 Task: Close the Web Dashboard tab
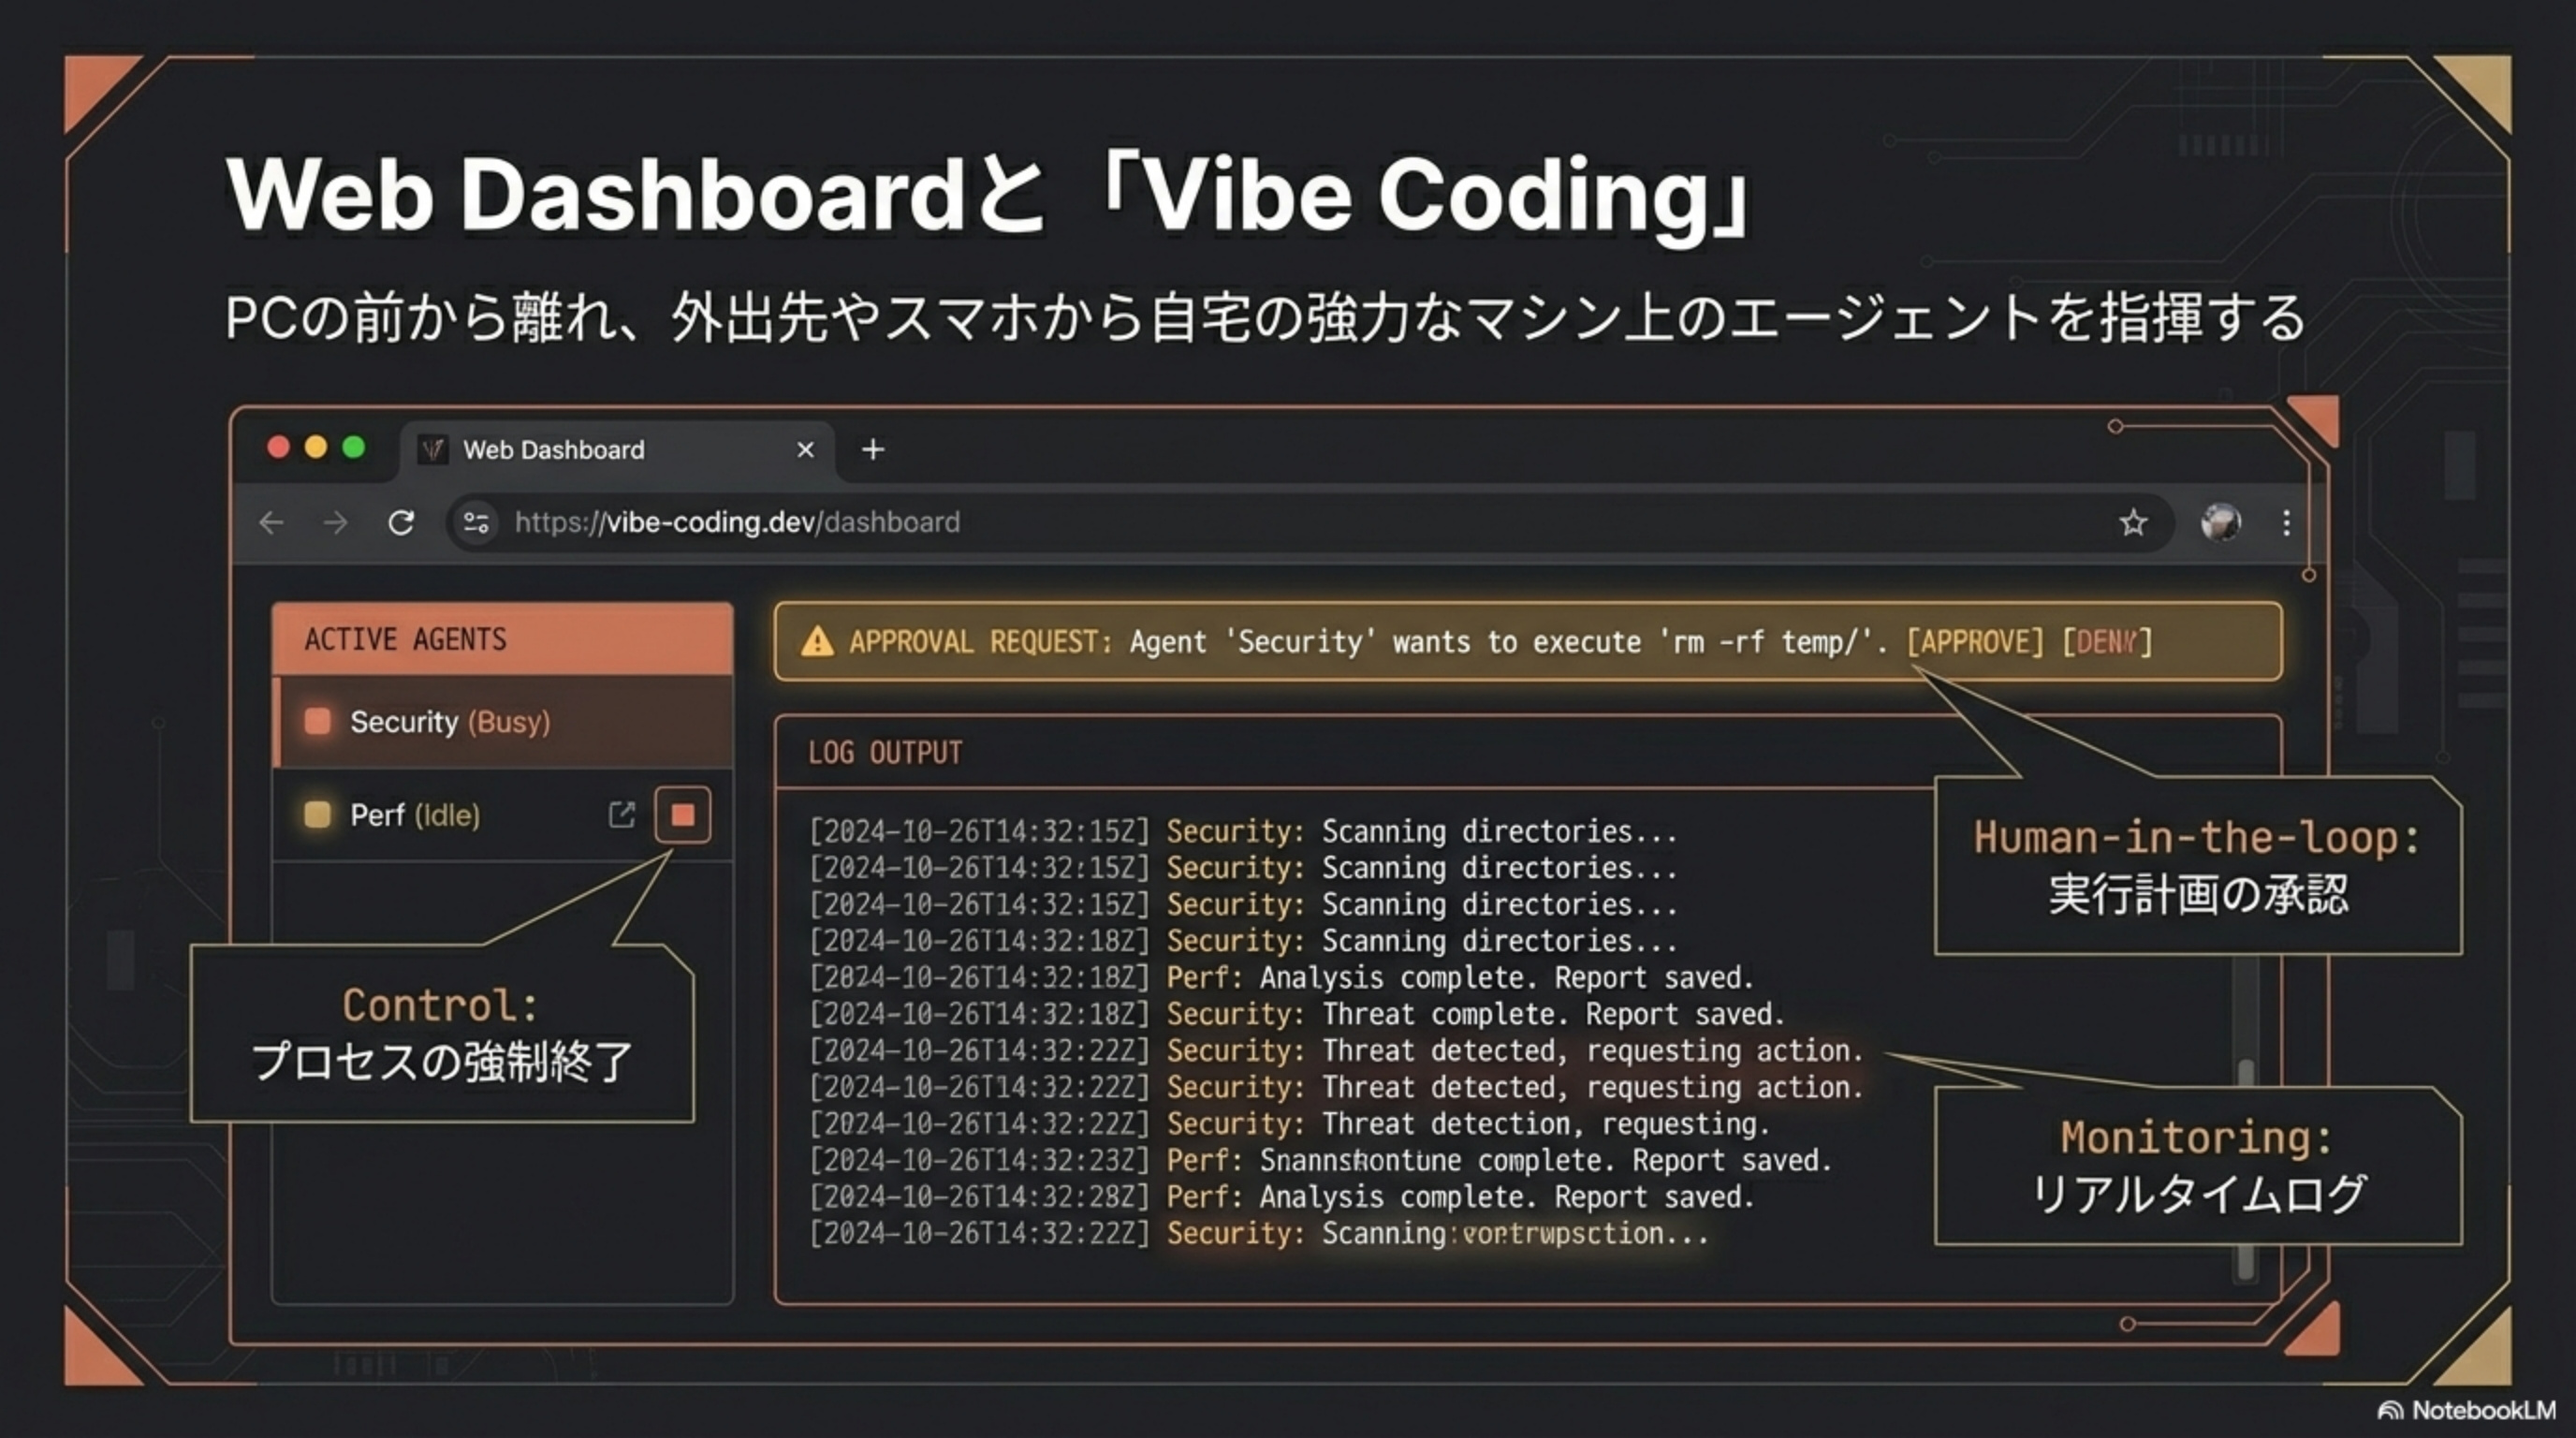coord(805,450)
